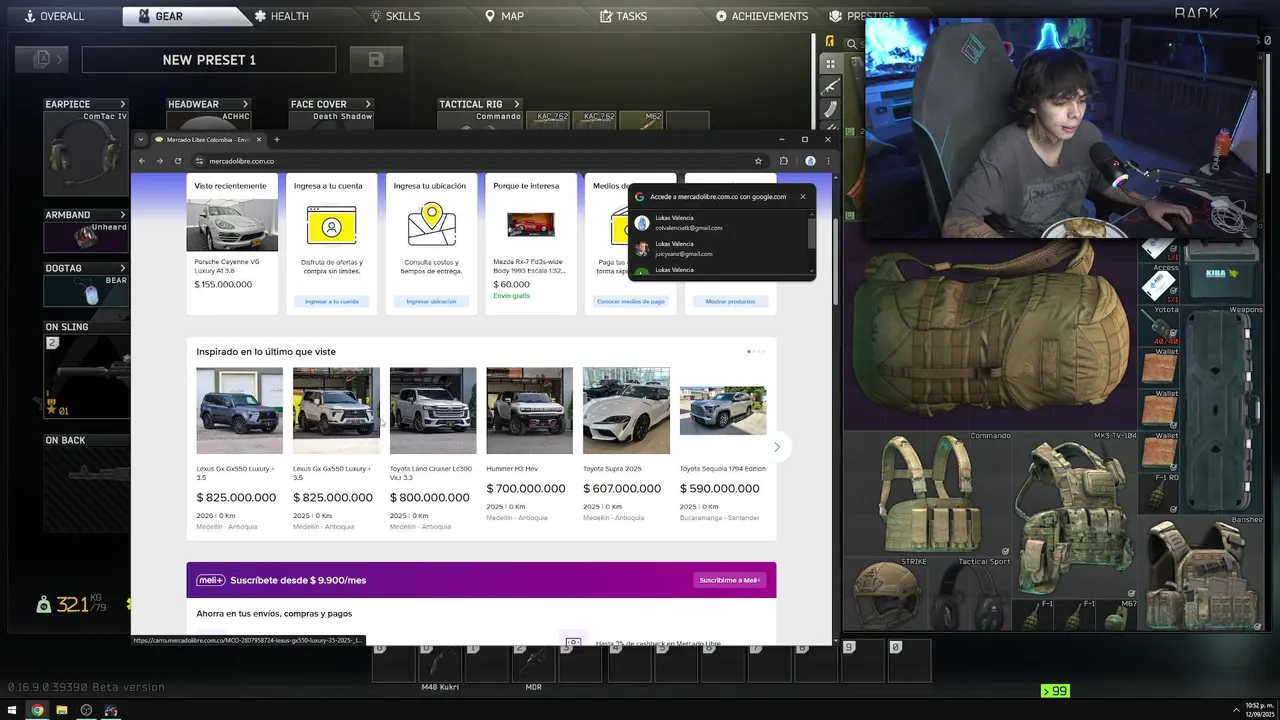Click the browser forward arrow
This screenshot has height=720, width=1280.
[159, 161]
